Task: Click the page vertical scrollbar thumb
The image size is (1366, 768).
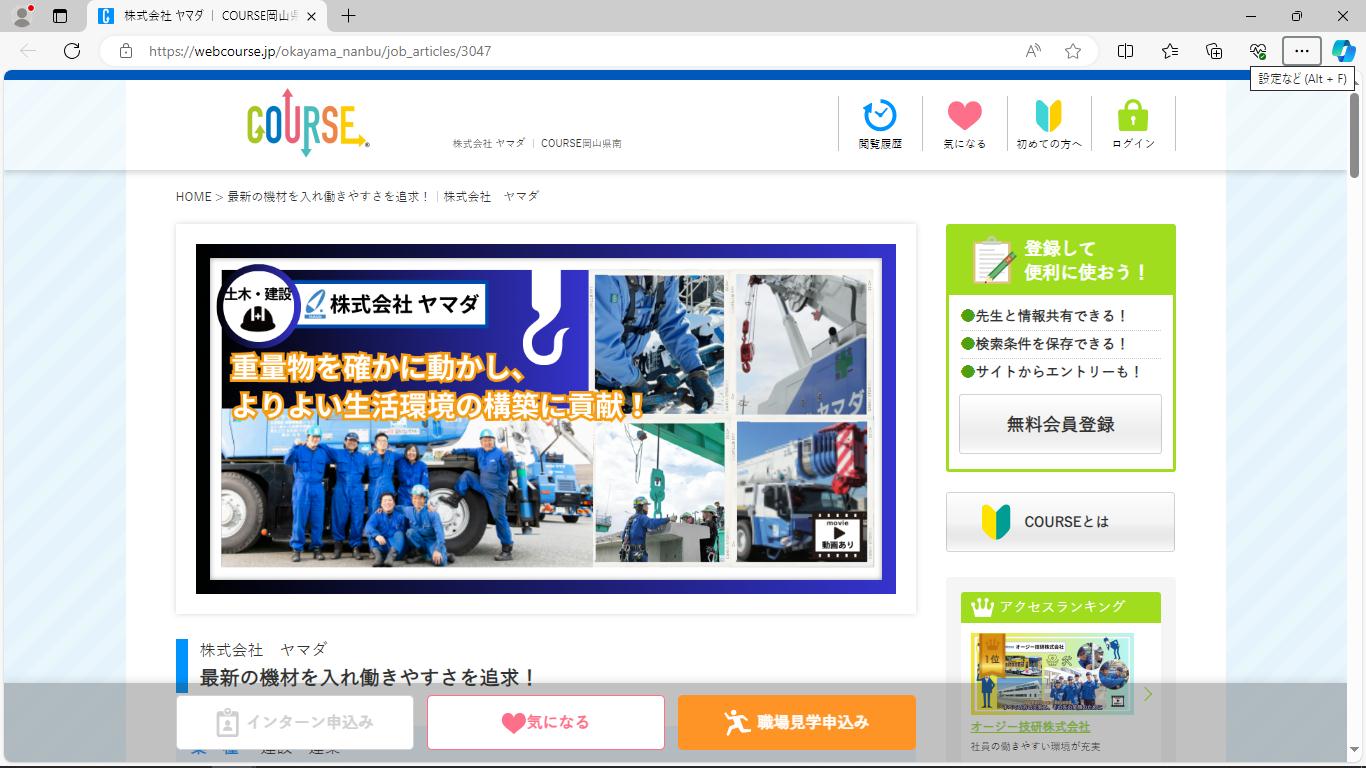Action: (x=1355, y=135)
